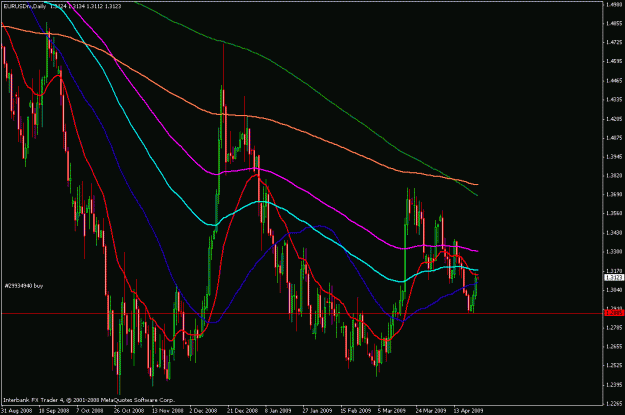The width and height of the screenshot is (625, 415).
Task: Click the 13 Nov 2008 date label
Action: point(167,410)
